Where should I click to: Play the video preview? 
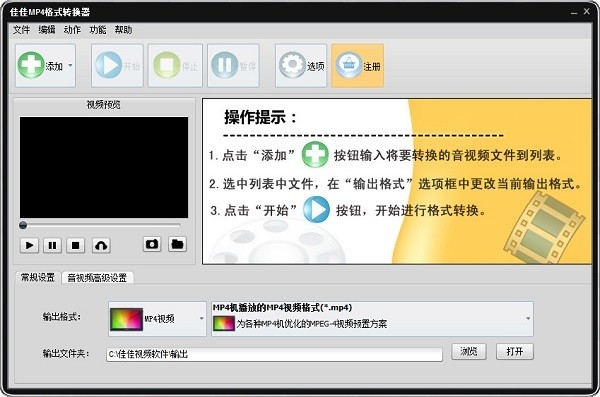point(29,245)
